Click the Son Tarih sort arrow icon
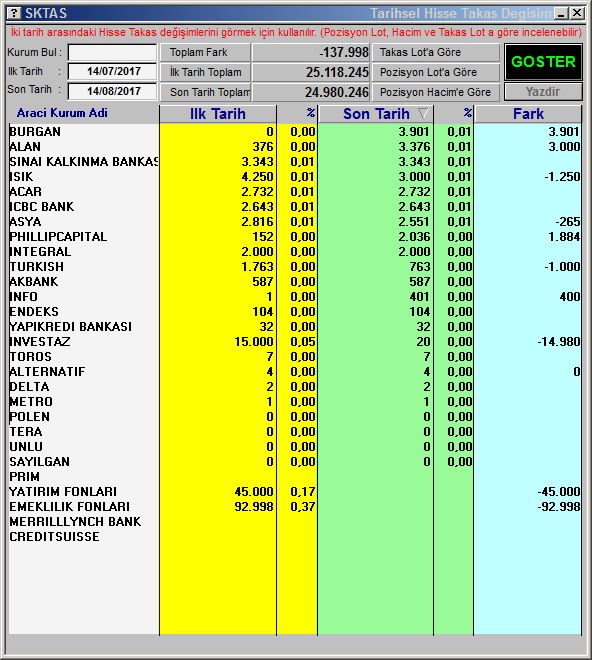 tap(423, 114)
